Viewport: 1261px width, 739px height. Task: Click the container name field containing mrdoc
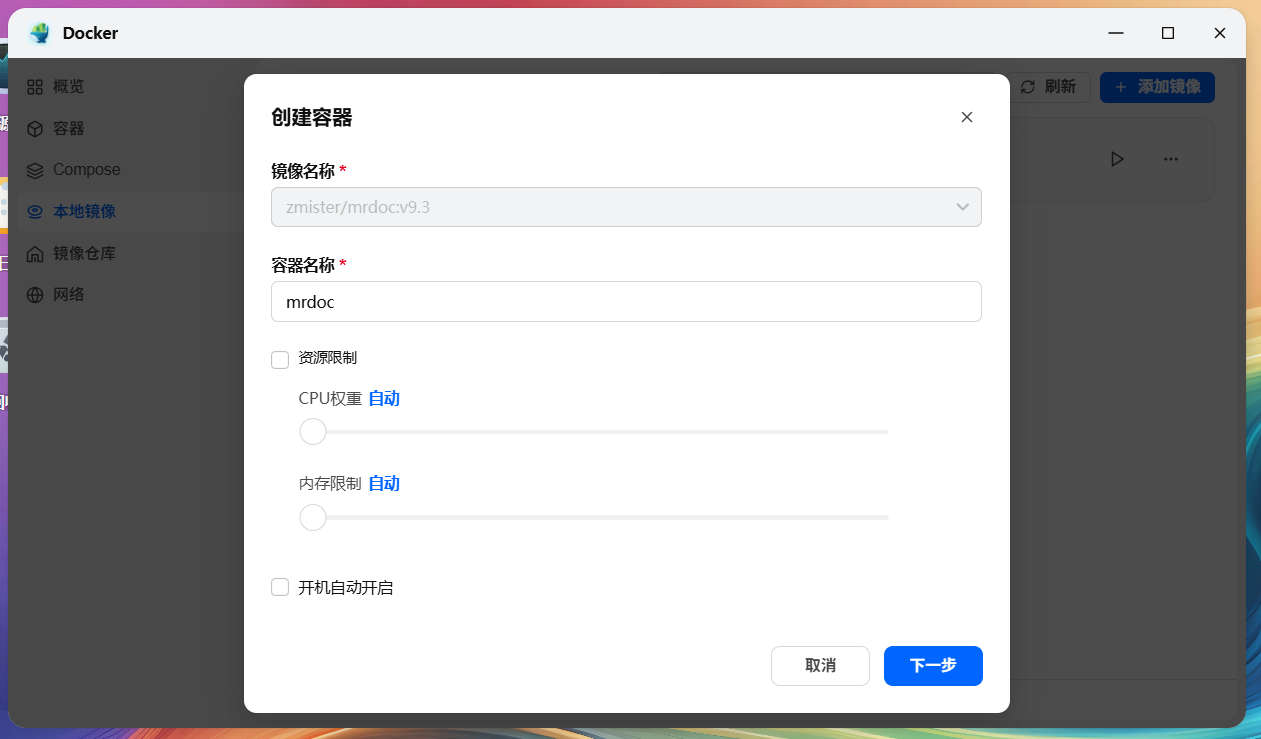[625, 301]
